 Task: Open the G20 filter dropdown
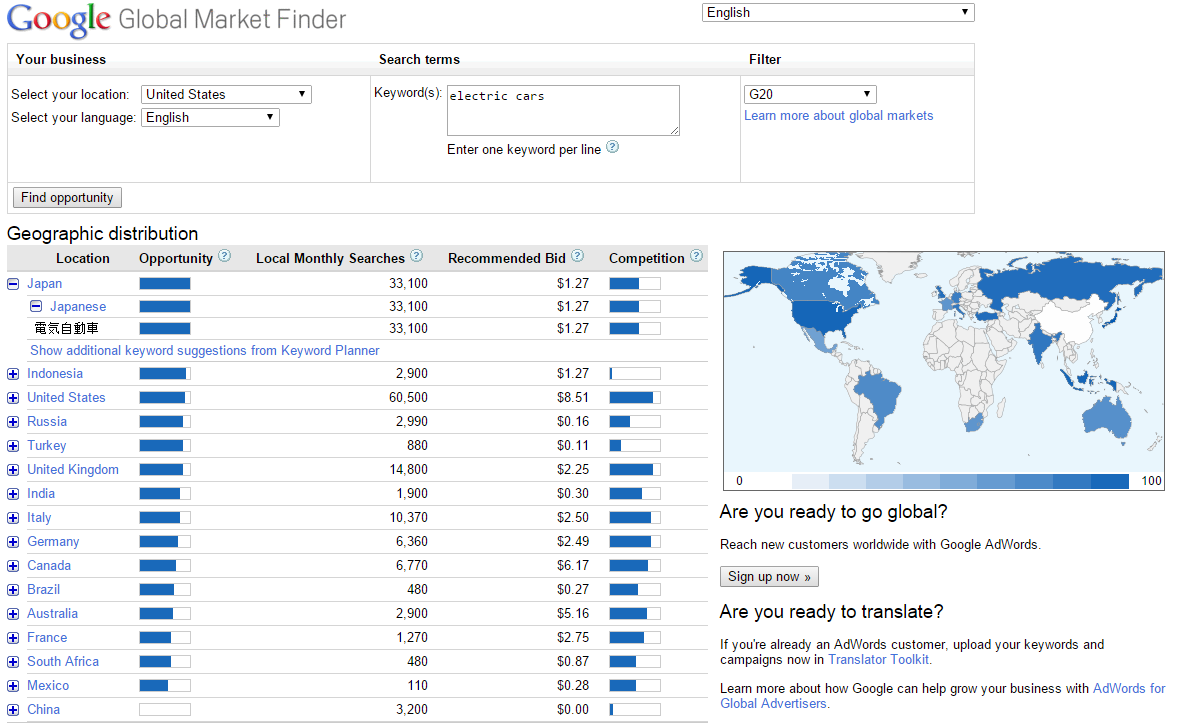click(x=810, y=94)
